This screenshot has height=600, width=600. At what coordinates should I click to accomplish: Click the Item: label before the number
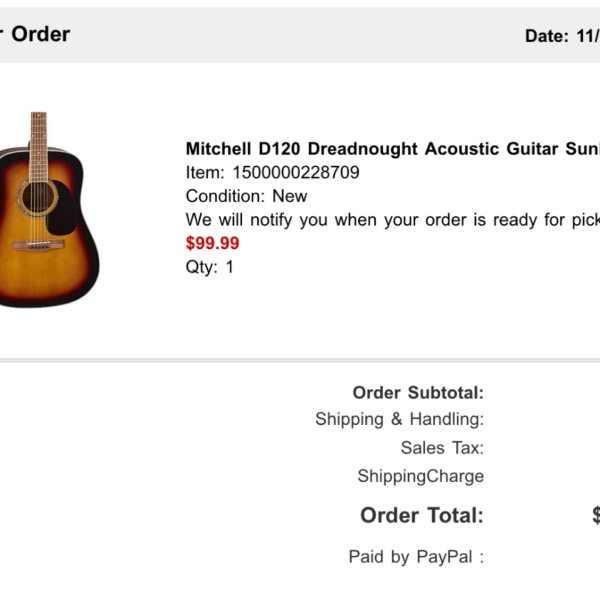pyautogui.click(x=205, y=172)
